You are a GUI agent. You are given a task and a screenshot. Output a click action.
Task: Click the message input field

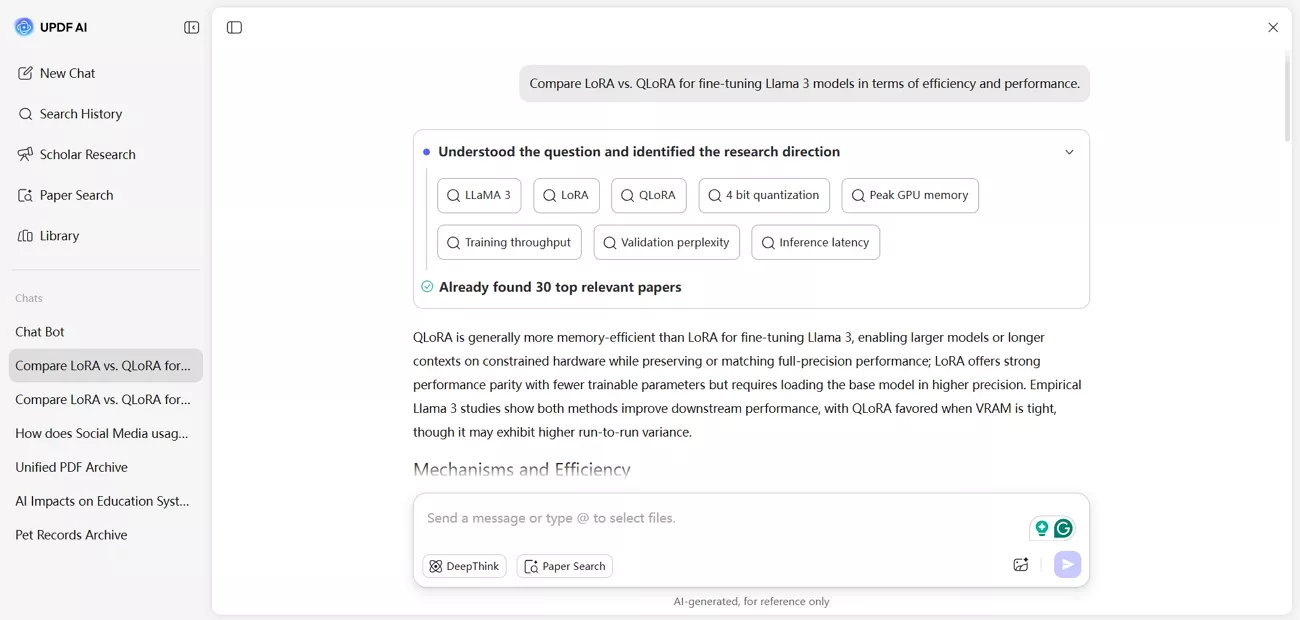click(700, 517)
